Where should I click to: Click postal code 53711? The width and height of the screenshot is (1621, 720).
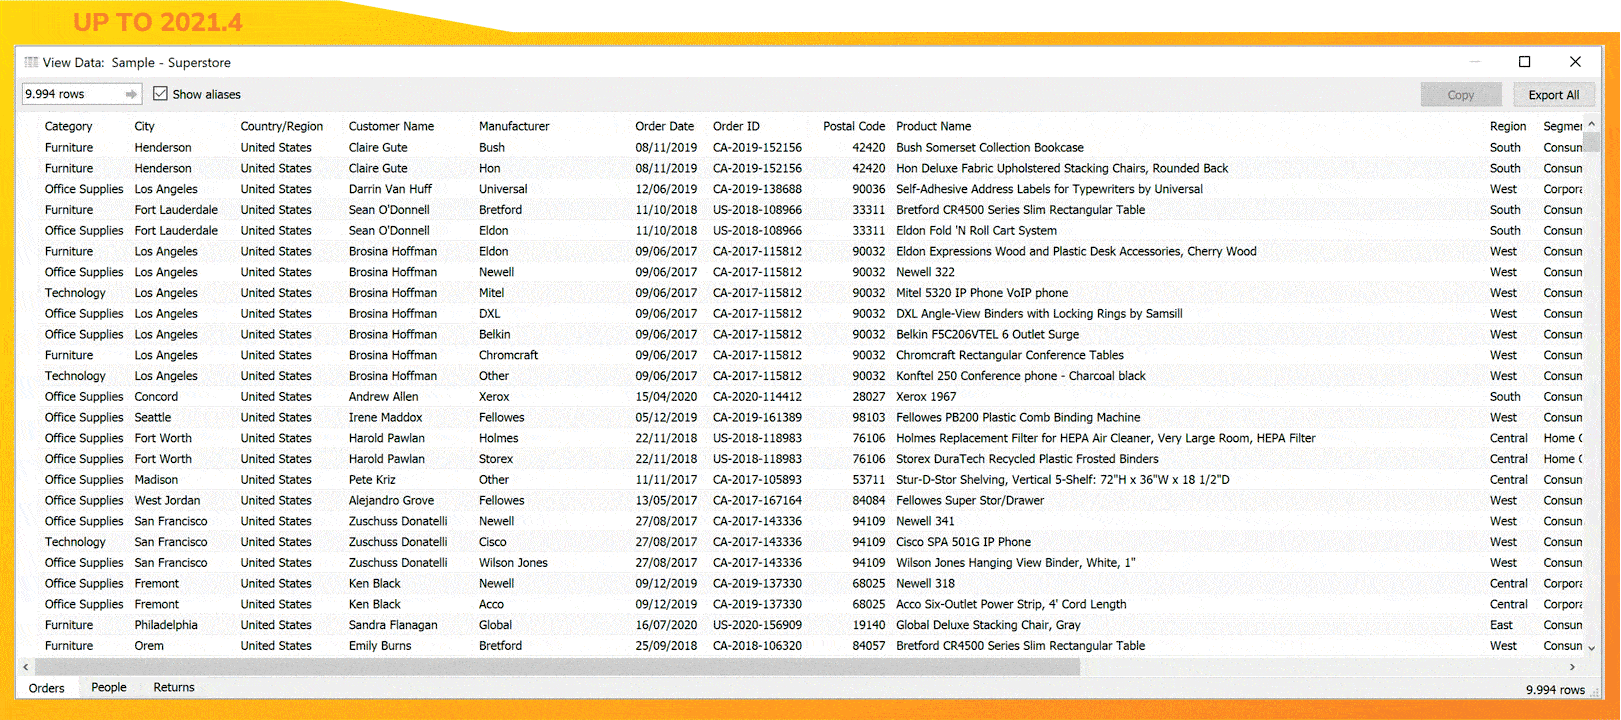click(x=869, y=480)
